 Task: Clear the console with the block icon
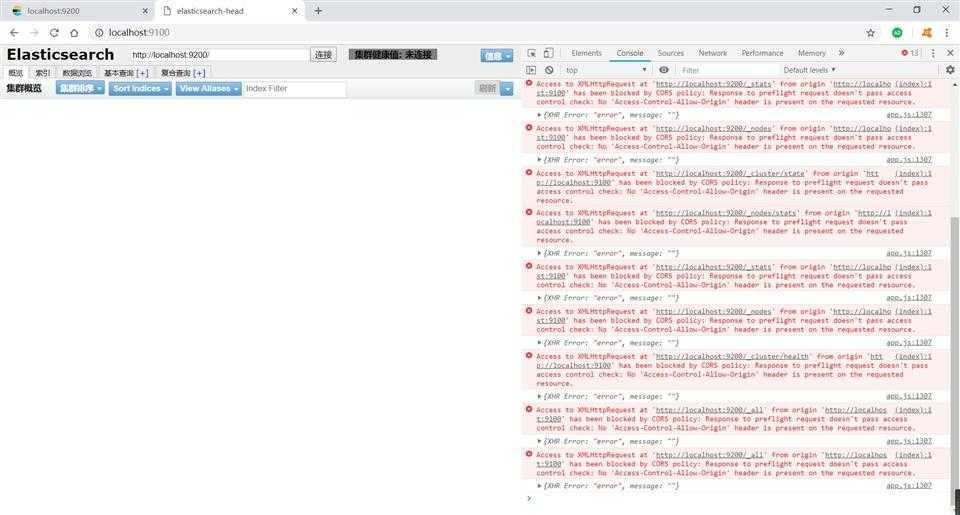(549, 70)
